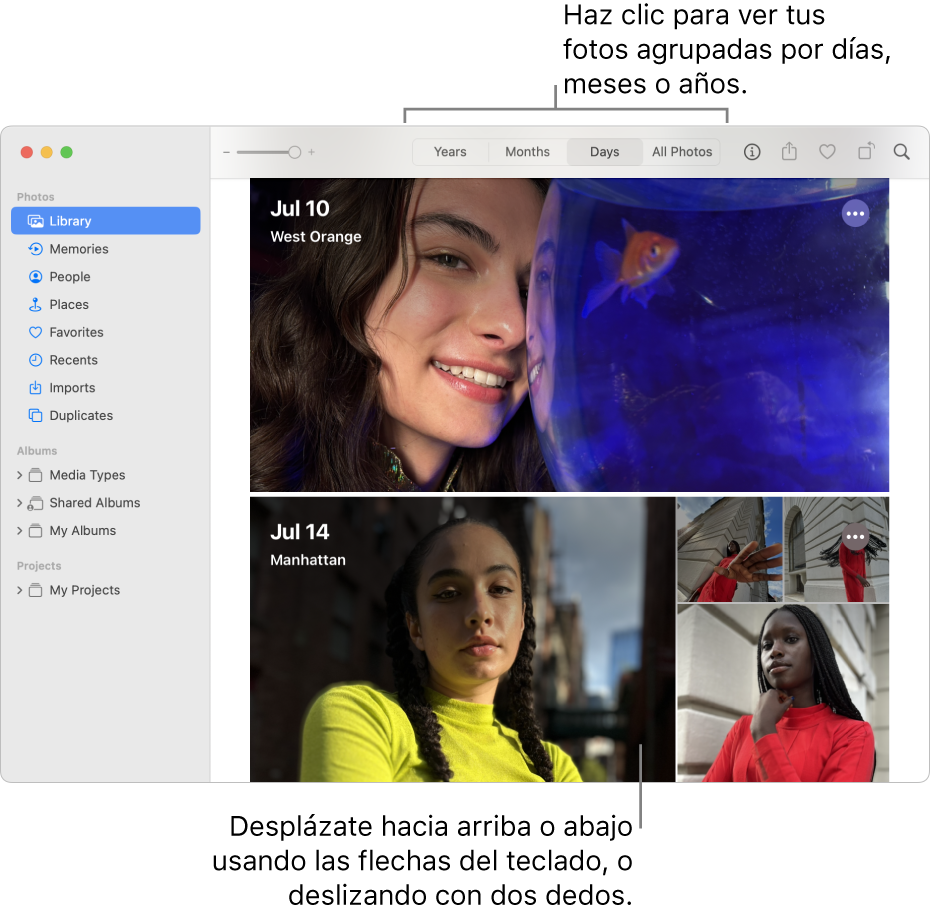Screen dimensions: 931x912
Task: Open Memories in the sidebar
Action: pos(79,249)
